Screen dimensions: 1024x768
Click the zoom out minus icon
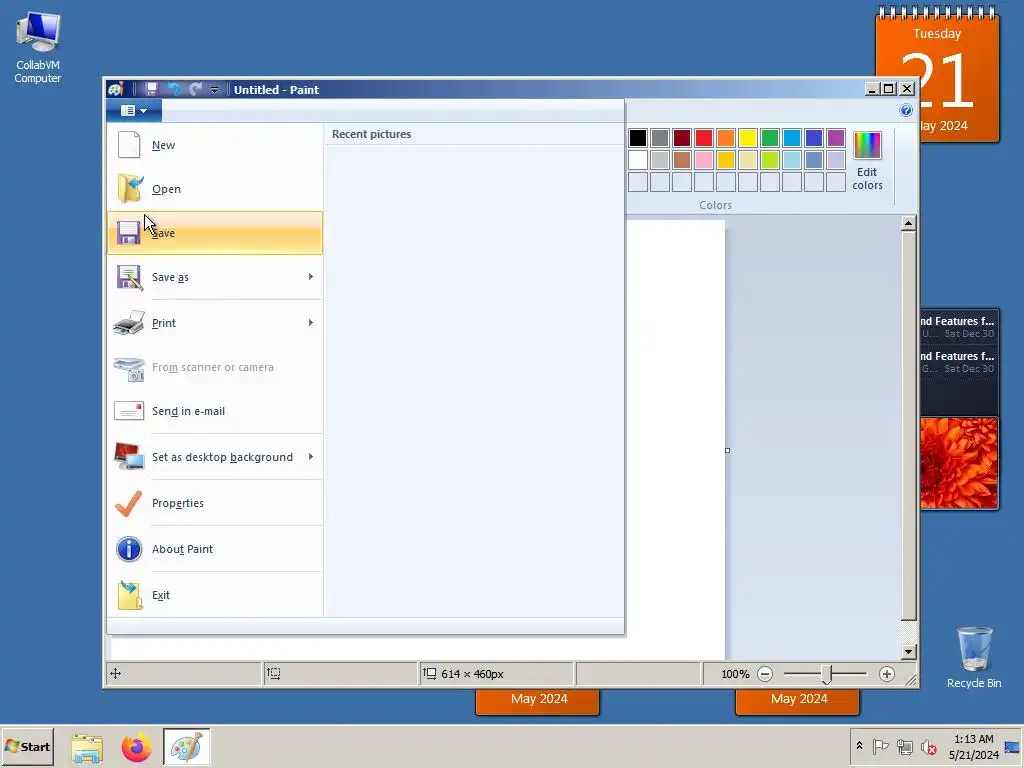[765, 674]
